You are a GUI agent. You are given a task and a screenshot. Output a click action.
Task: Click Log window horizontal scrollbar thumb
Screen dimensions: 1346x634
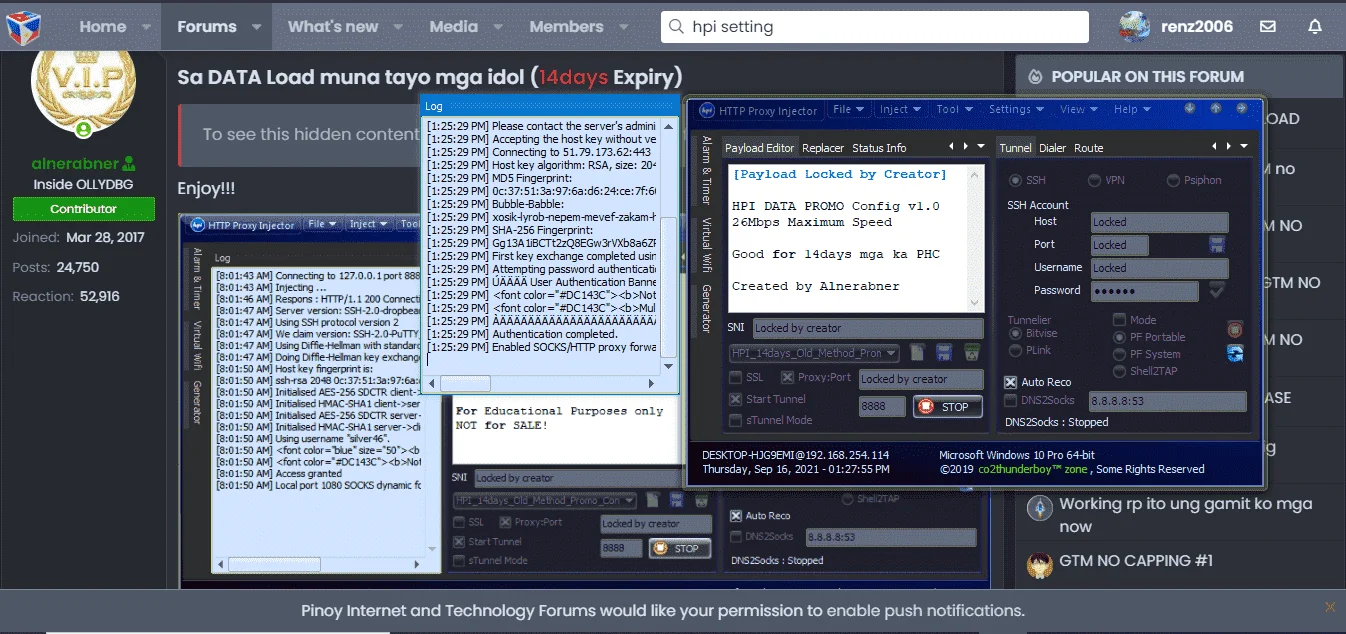click(465, 383)
